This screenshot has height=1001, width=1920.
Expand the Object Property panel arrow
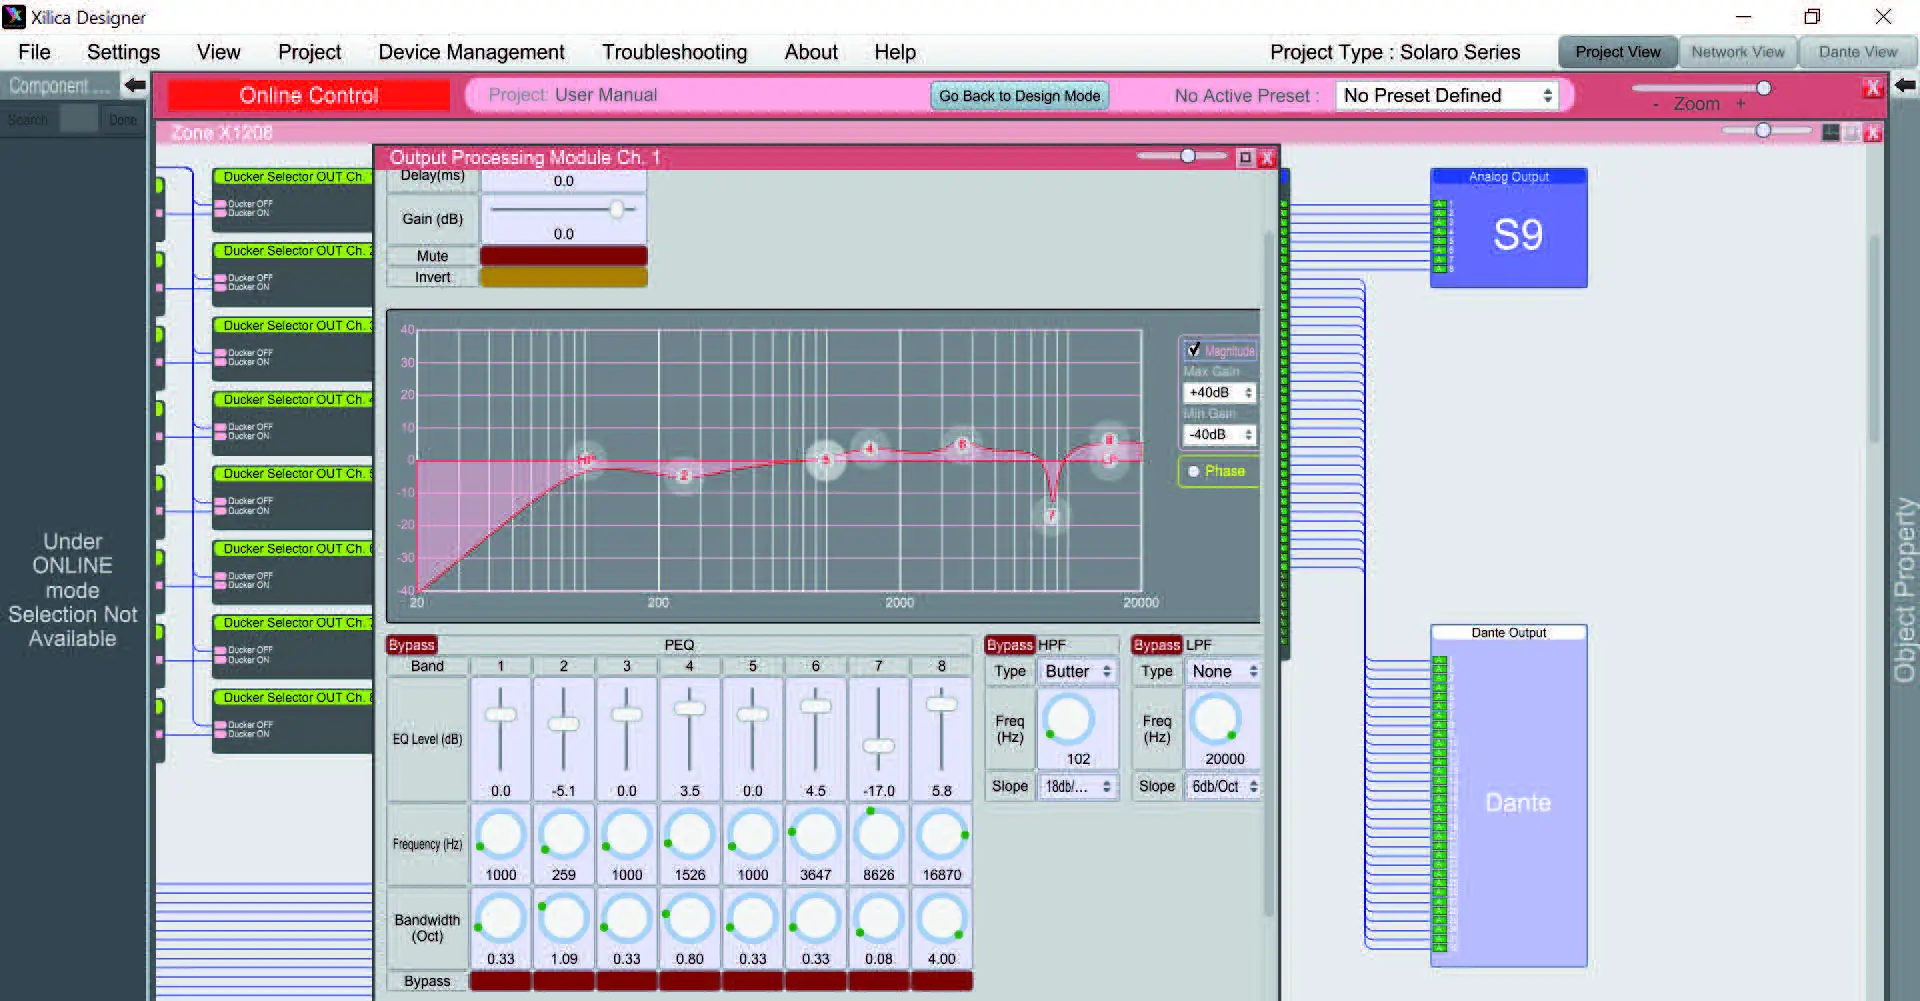pyautogui.click(x=1905, y=86)
